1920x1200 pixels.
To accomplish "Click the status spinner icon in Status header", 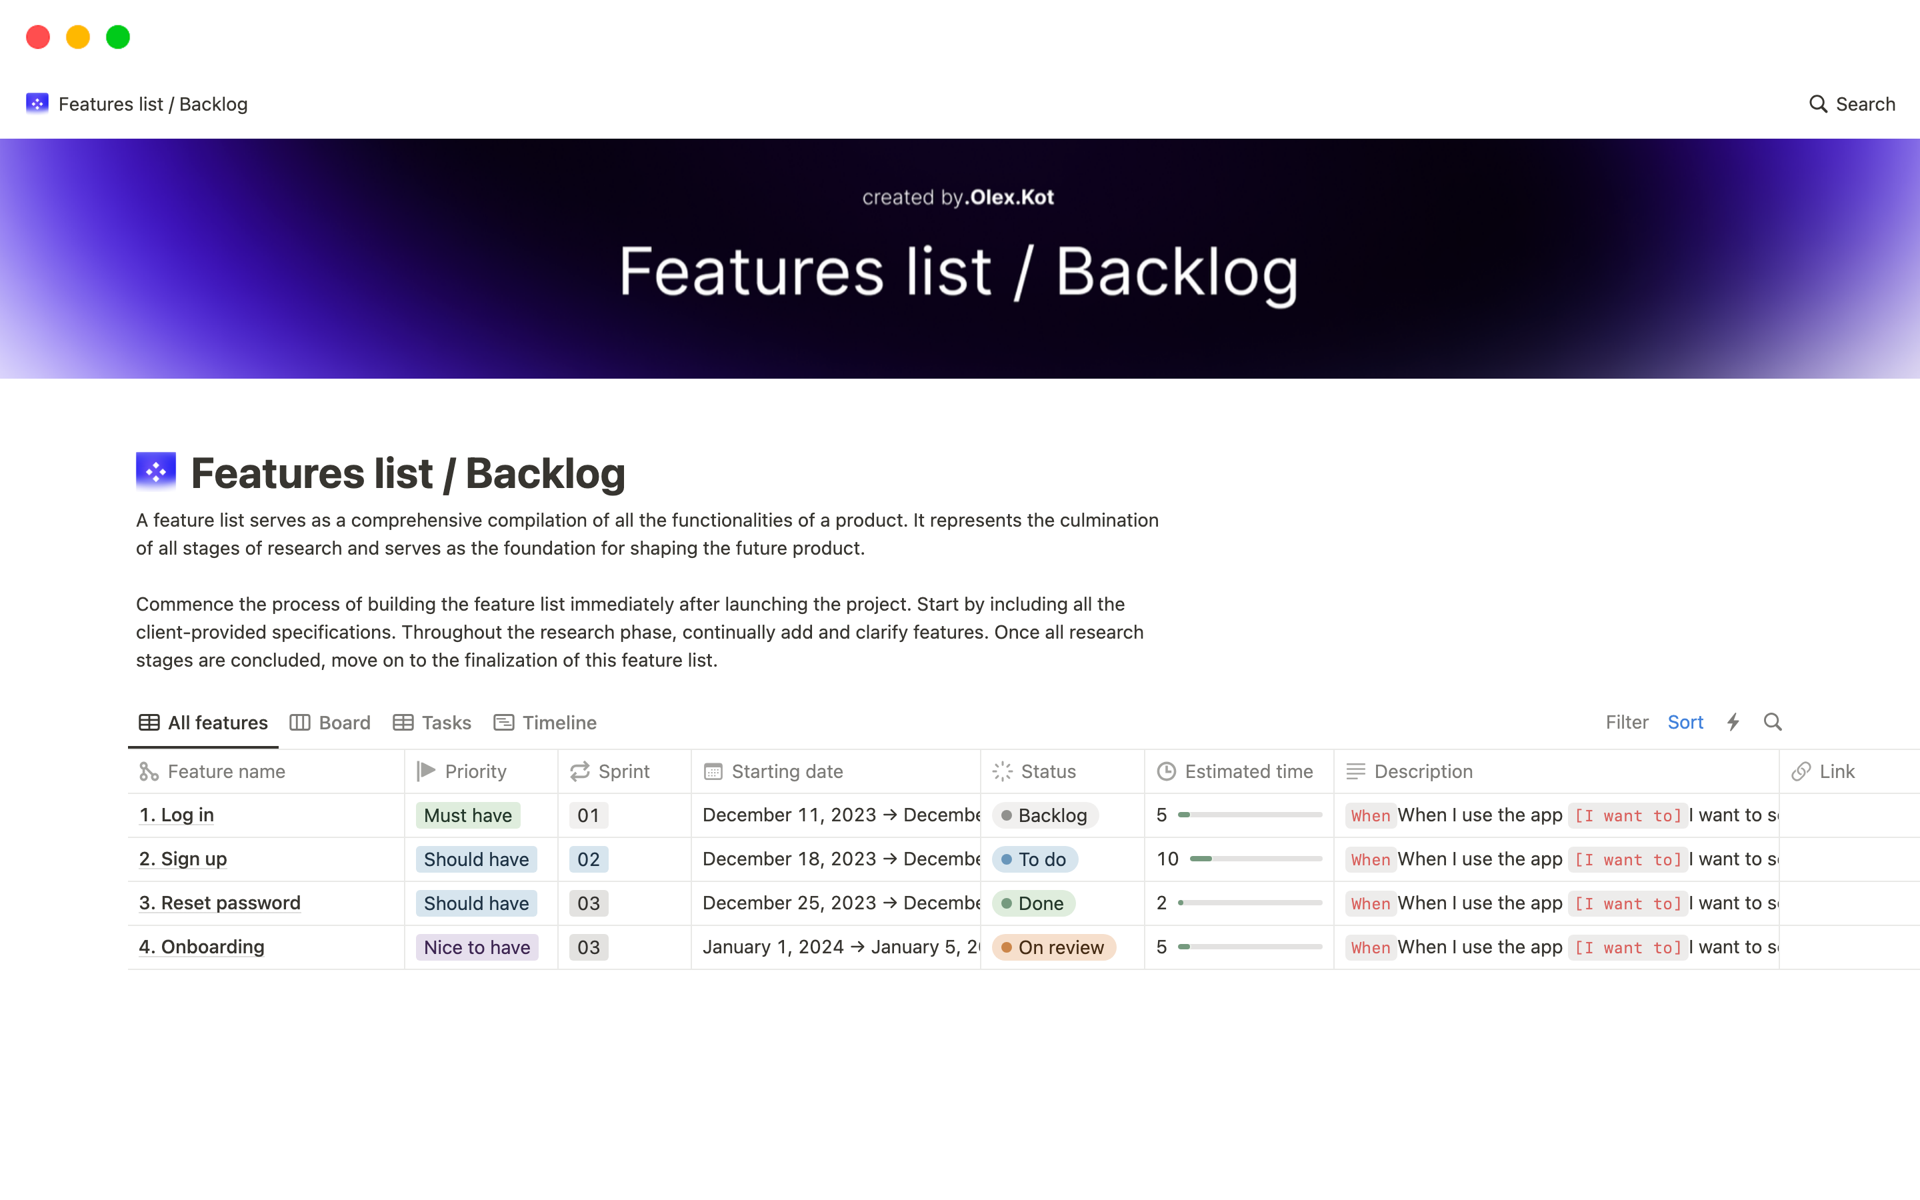I will tap(1002, 771).
